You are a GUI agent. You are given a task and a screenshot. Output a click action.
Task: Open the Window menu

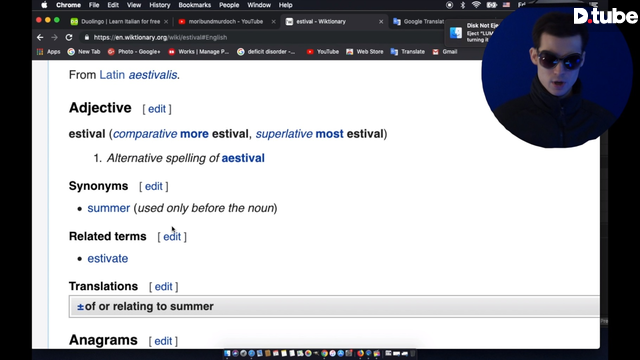pyautogui.click(x=259, y=5)
